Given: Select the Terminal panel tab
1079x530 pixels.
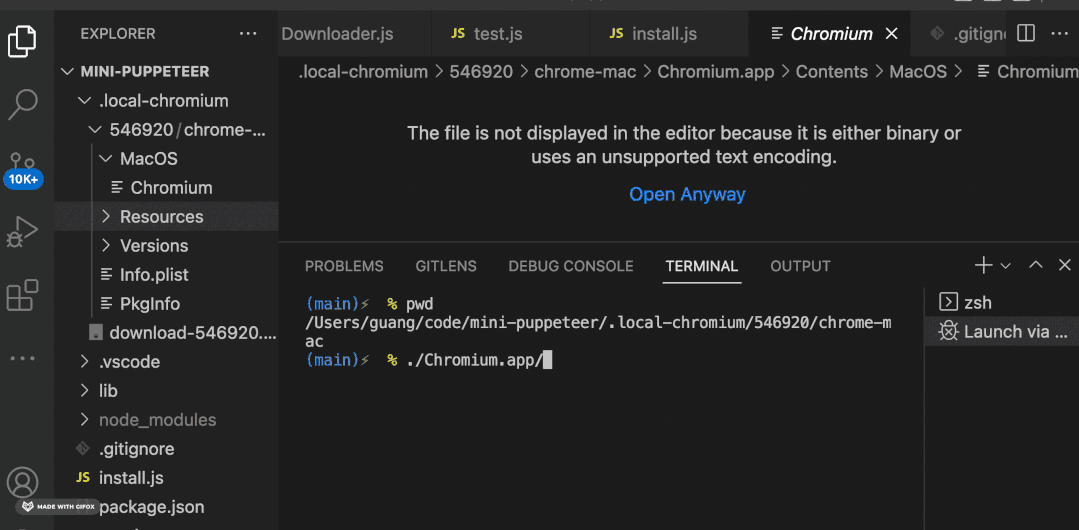Looking at the screenshot, I should (701, 266).
